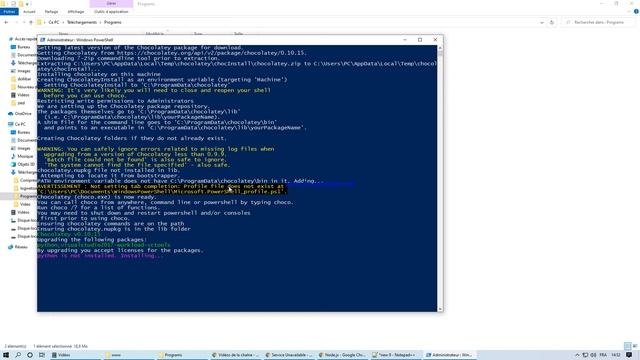
Task: Click the Rechercher dans Programs search box
Action: click(x=599, y=22)
